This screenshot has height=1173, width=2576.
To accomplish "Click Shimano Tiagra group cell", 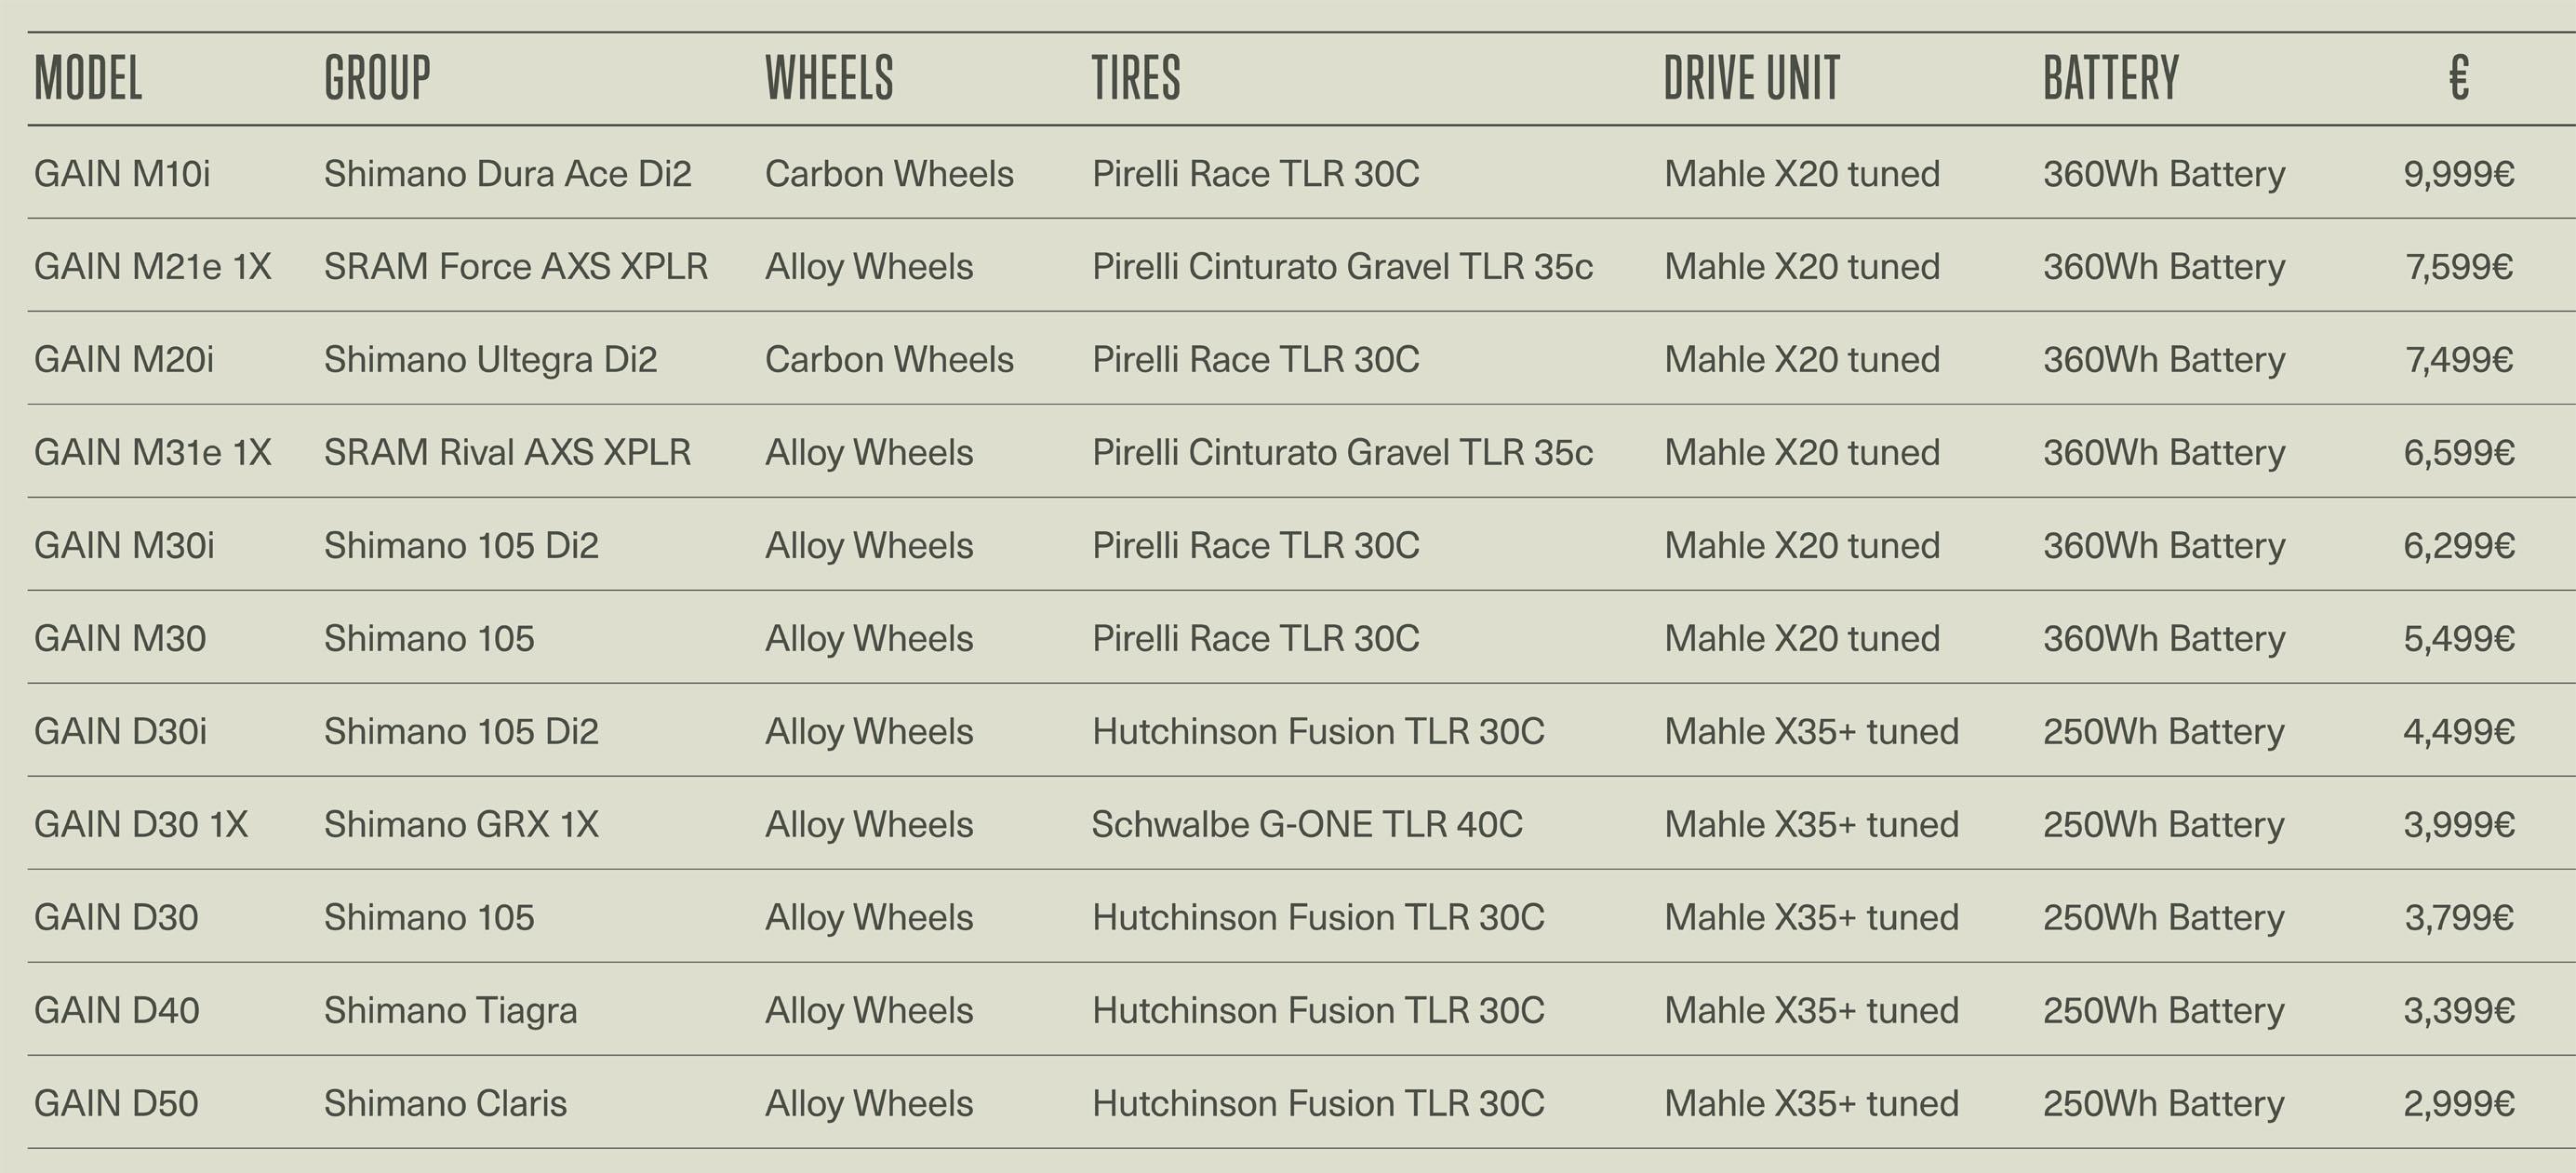I will tap(450, 1011).
